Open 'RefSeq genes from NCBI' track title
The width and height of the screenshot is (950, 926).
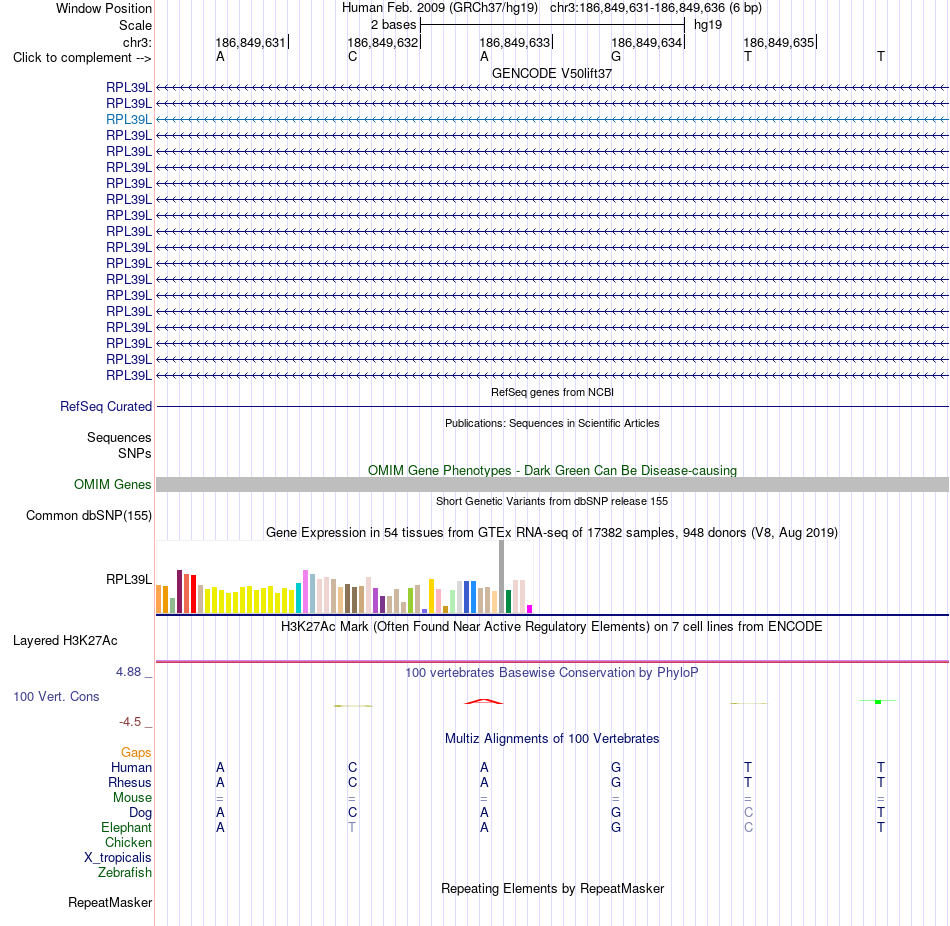pos(552,392)
